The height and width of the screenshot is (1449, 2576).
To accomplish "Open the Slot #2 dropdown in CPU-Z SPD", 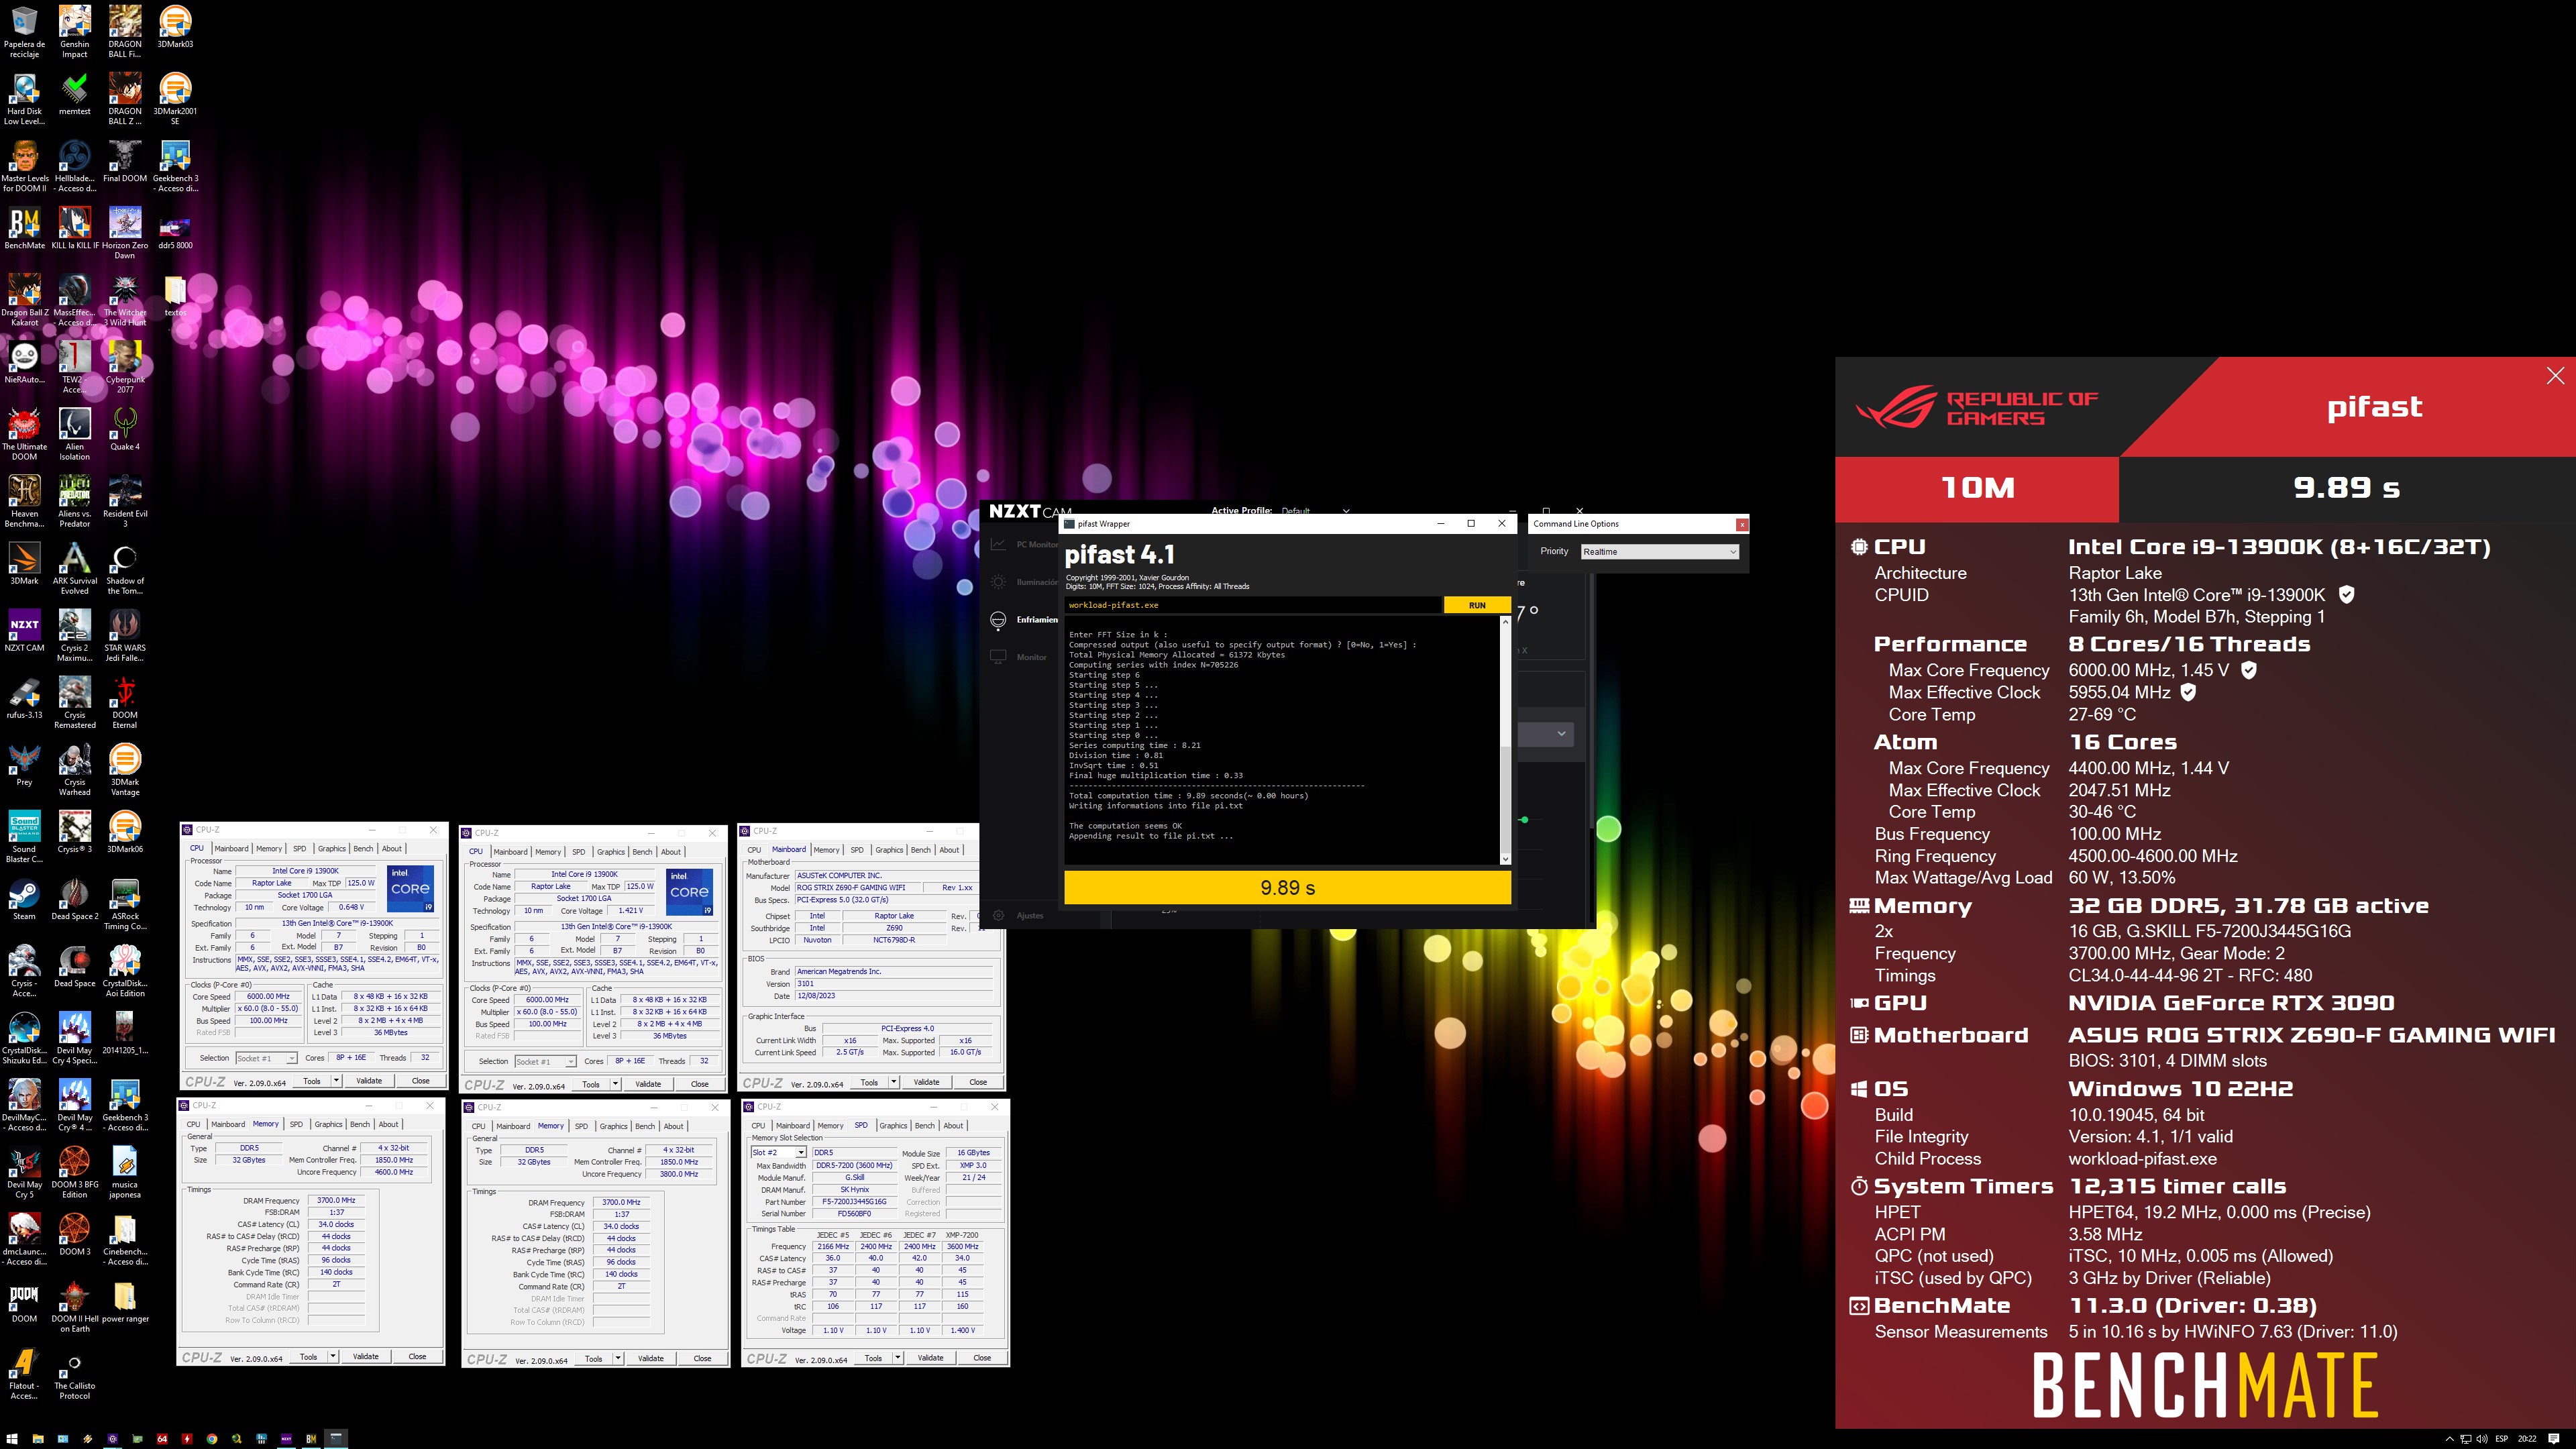I will 779,1153.
